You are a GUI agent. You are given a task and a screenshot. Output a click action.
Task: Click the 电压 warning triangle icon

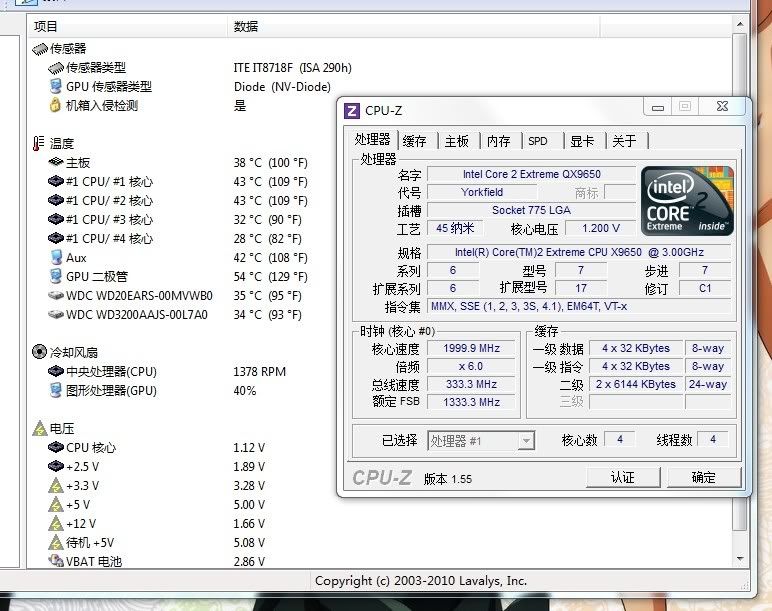coord(39,428)
